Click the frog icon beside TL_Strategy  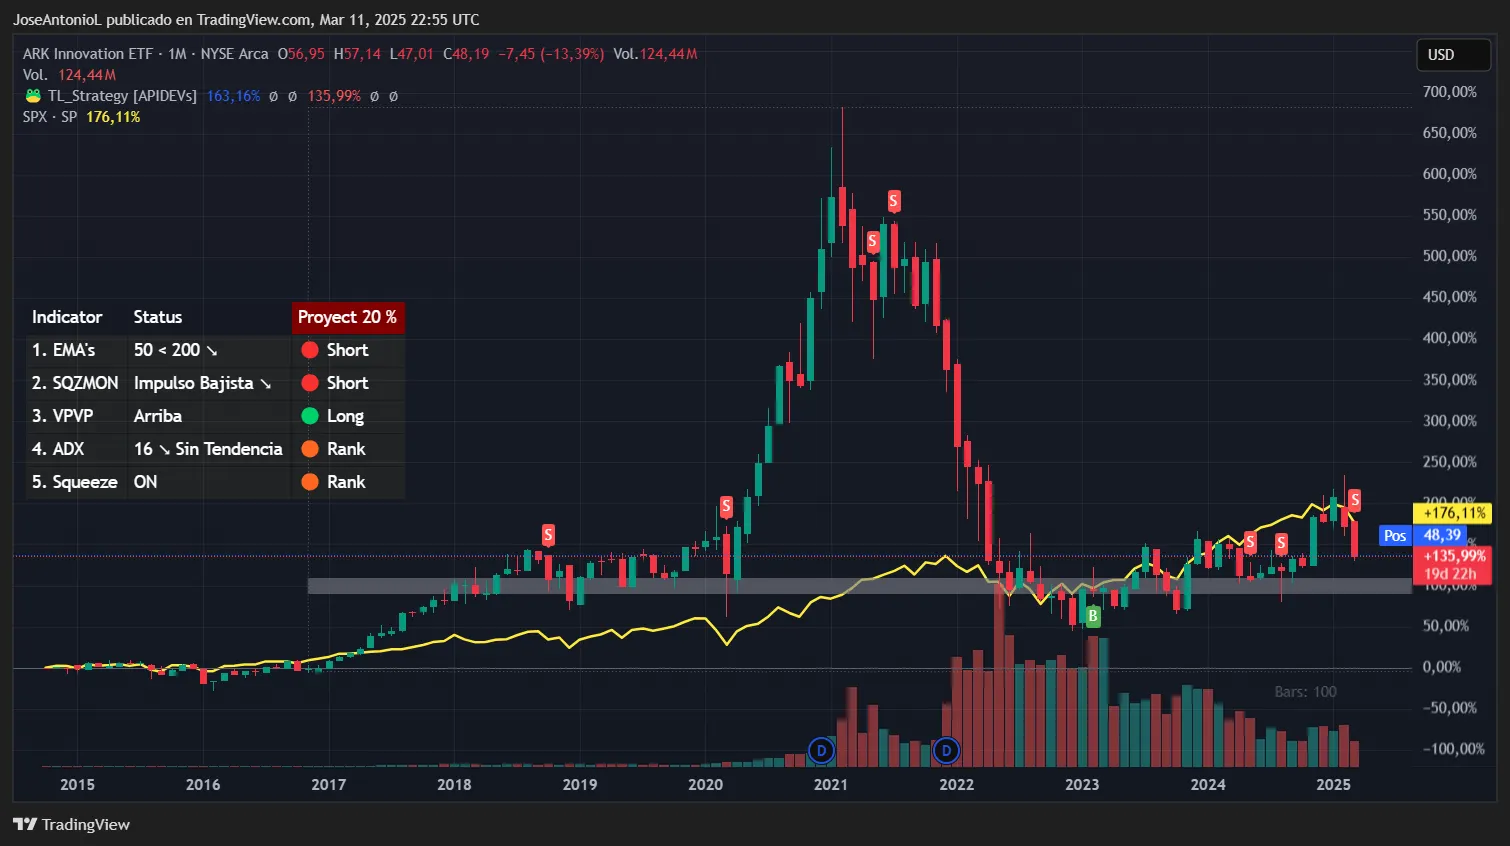33,96
